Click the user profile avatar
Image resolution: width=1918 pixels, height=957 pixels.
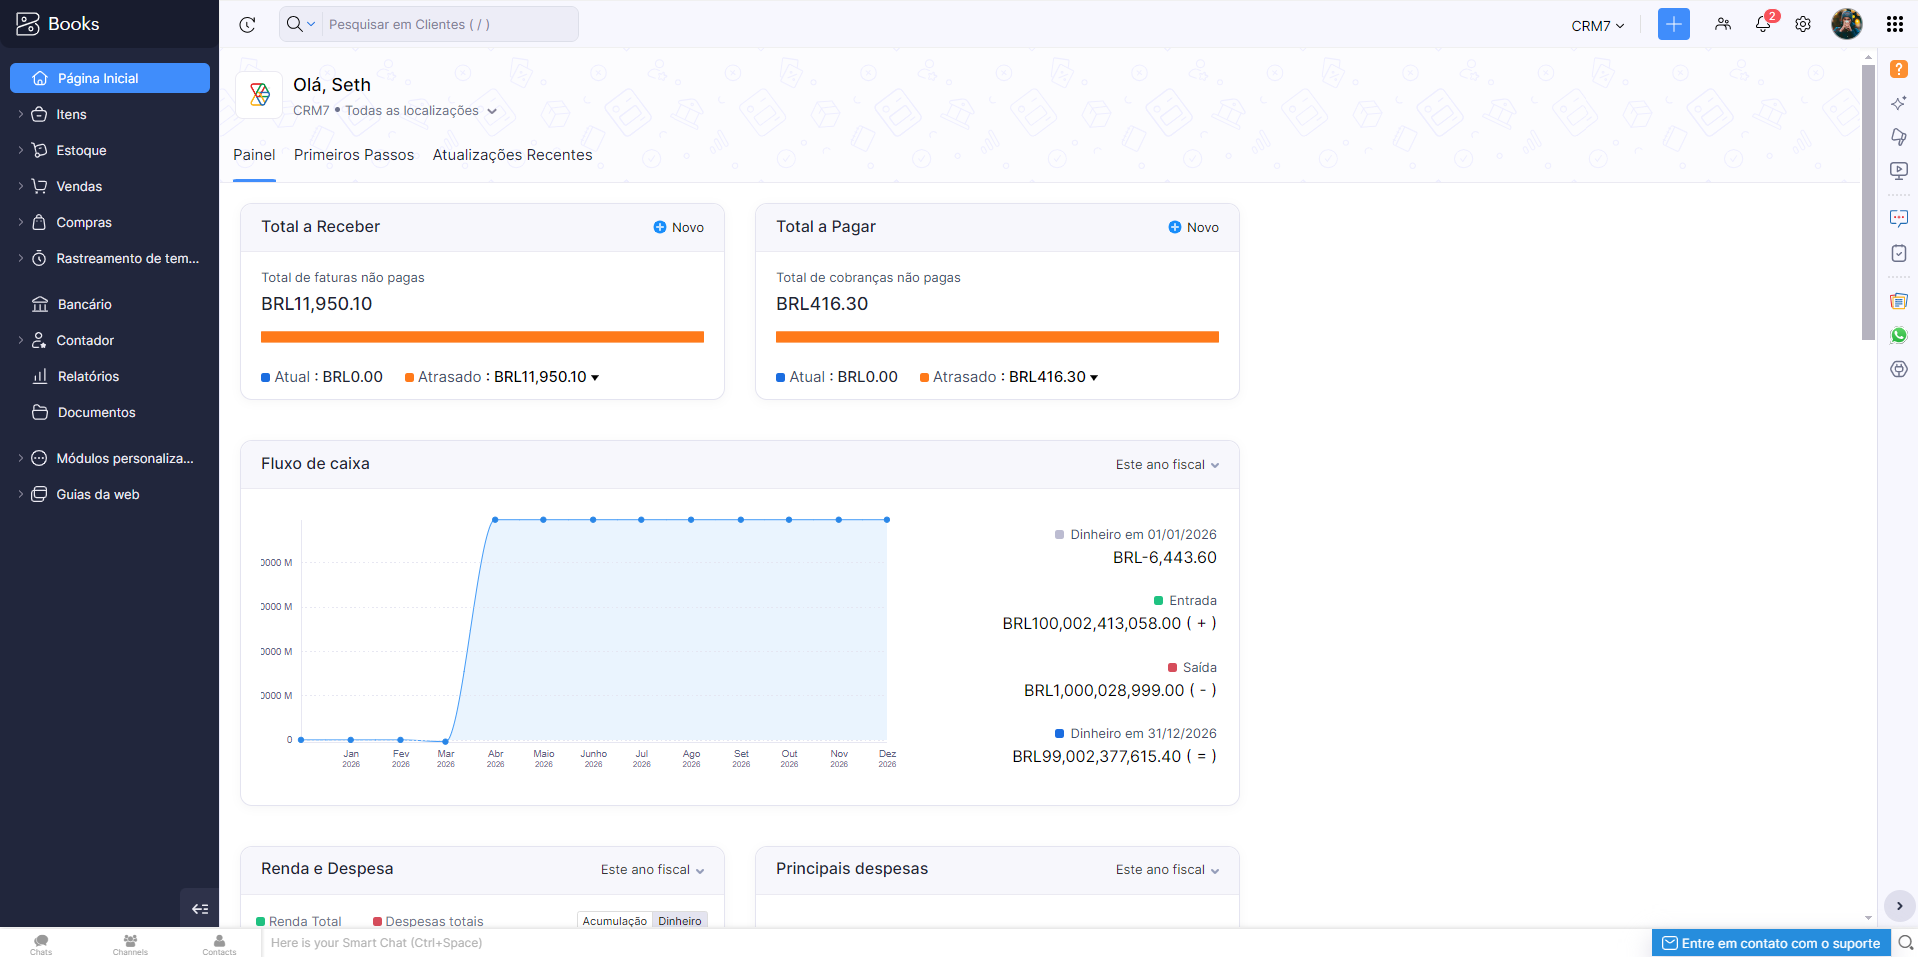click(x=1846, y=24)
